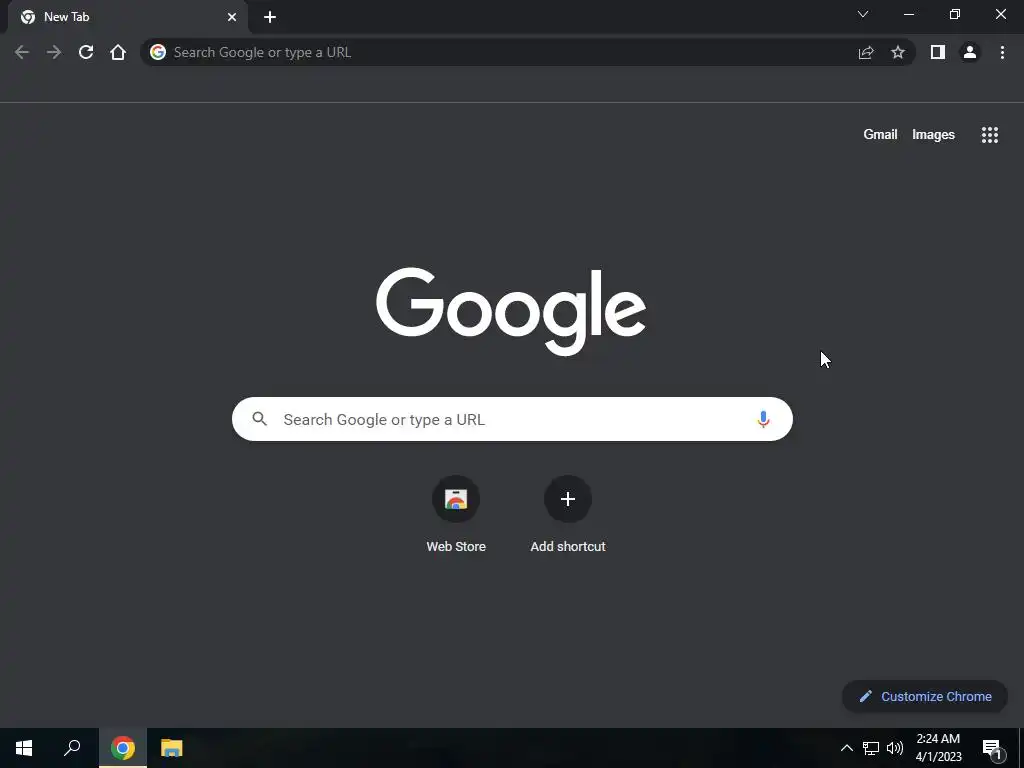This screenshot has width=1024, height=768.
Task: Open File Explorer from taskbar
Action: (x=172, y=748)
